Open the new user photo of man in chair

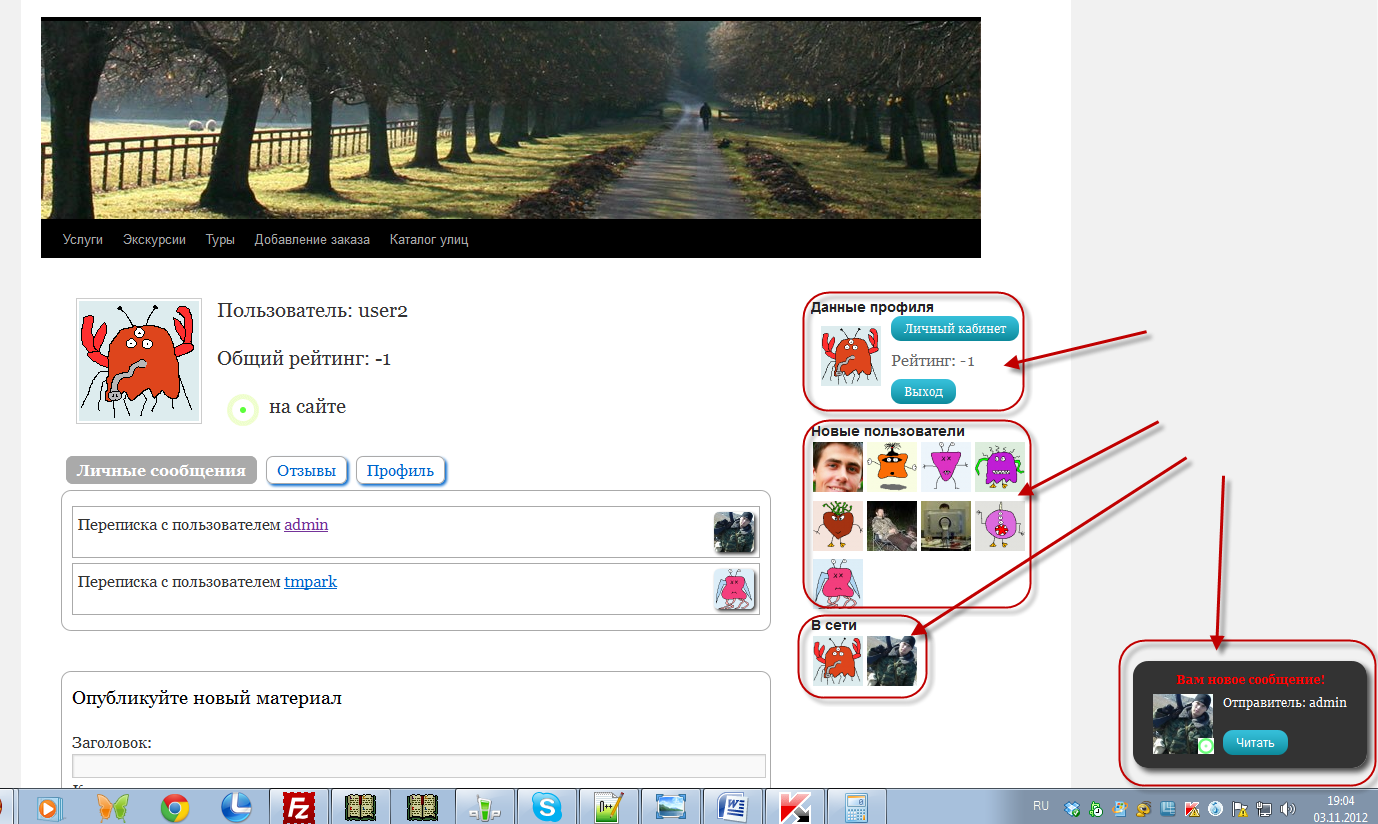tap(891, 526)
